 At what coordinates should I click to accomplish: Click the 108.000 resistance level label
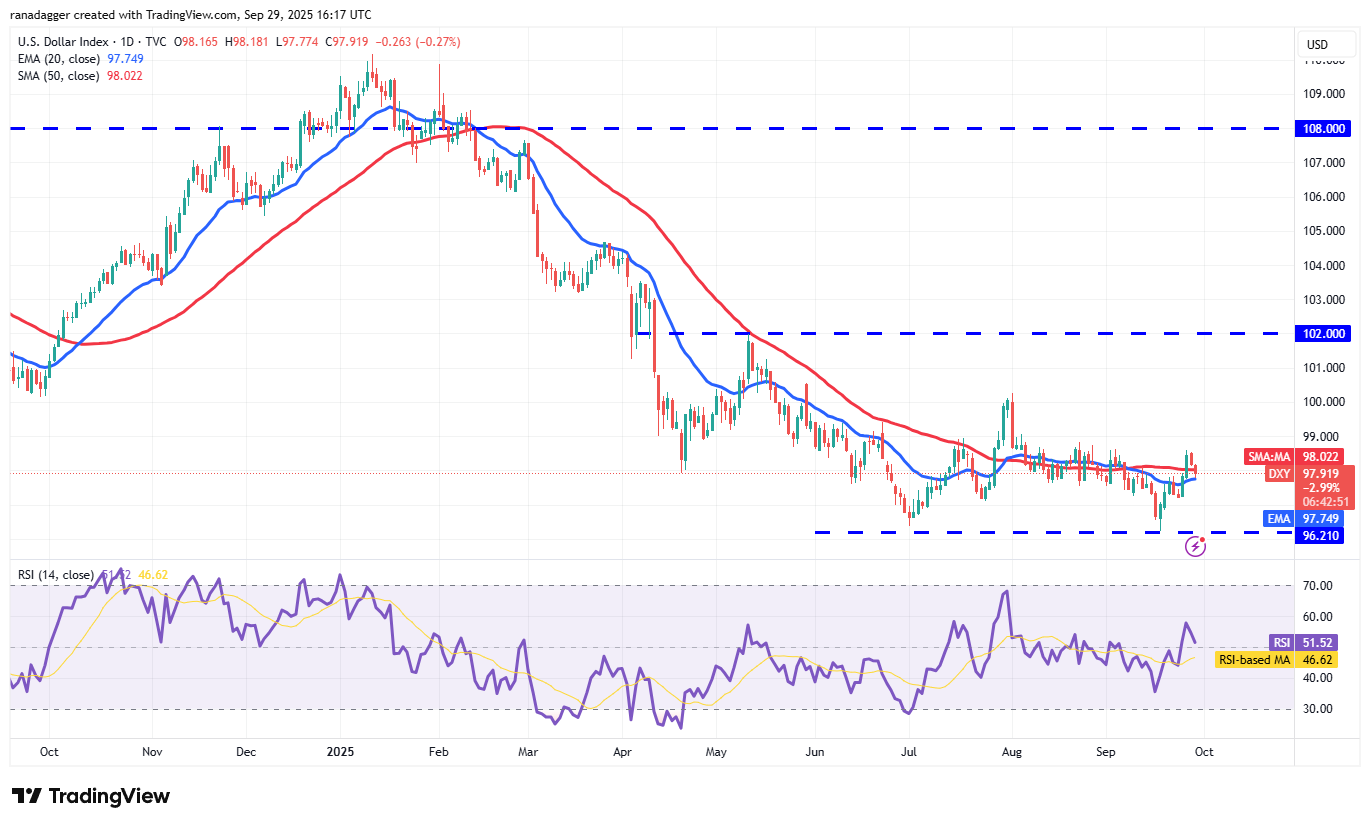[x=1324, y=128]
